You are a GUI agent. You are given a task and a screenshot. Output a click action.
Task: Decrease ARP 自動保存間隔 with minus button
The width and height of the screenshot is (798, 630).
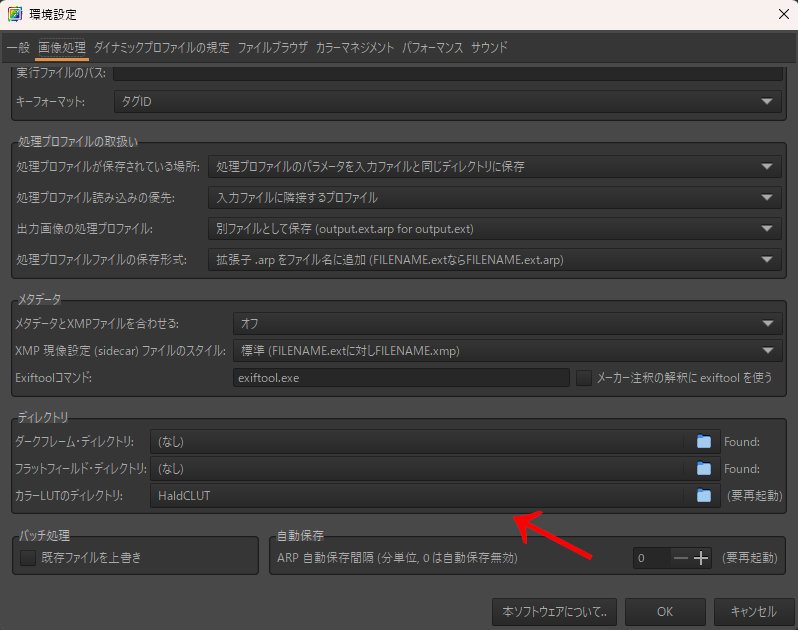(x=680, y=558)
